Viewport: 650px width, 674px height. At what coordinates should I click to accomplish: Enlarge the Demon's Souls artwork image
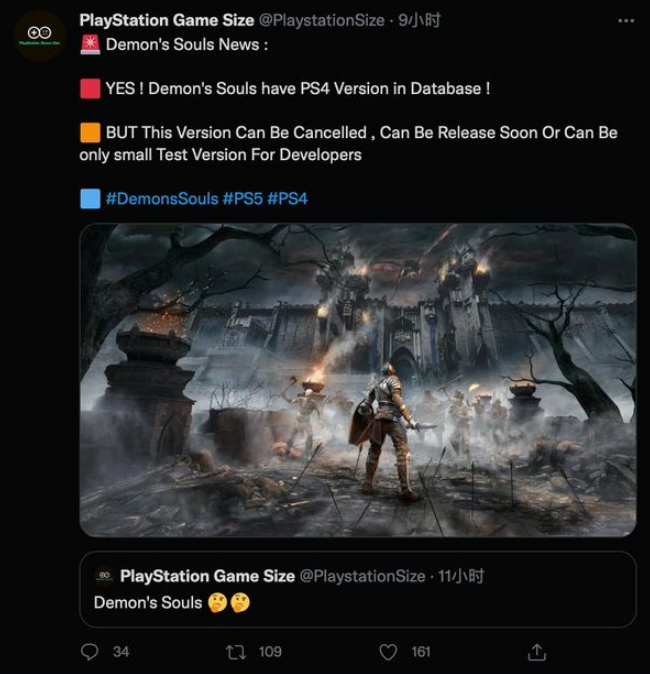[358, 380]
